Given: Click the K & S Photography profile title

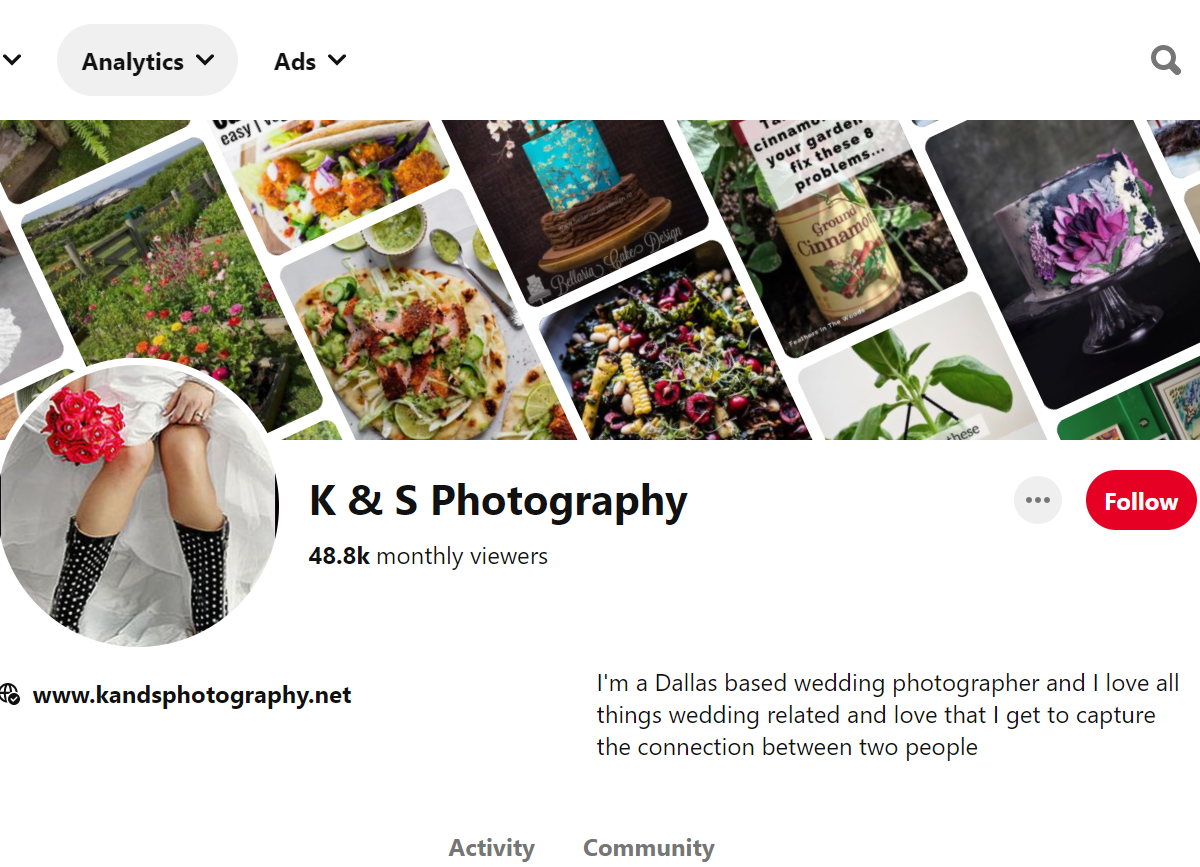Looking at the screenshot, I should (x=498, y=501).
